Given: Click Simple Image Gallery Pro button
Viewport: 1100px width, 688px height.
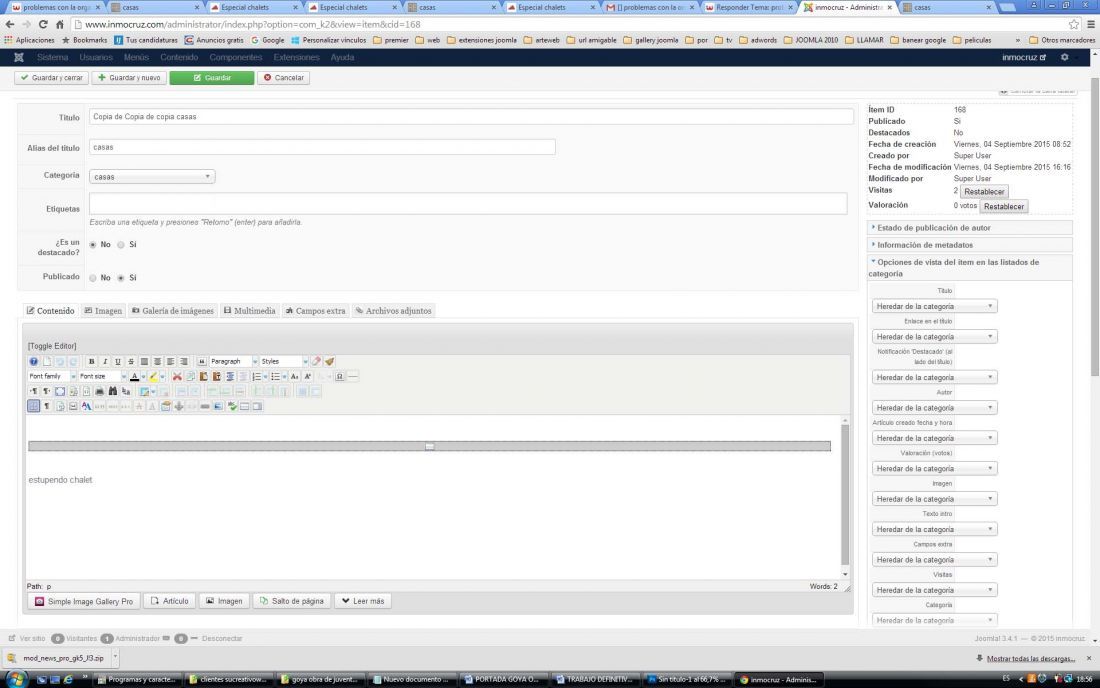Looking at the screenshot, I should pos(83,601).
